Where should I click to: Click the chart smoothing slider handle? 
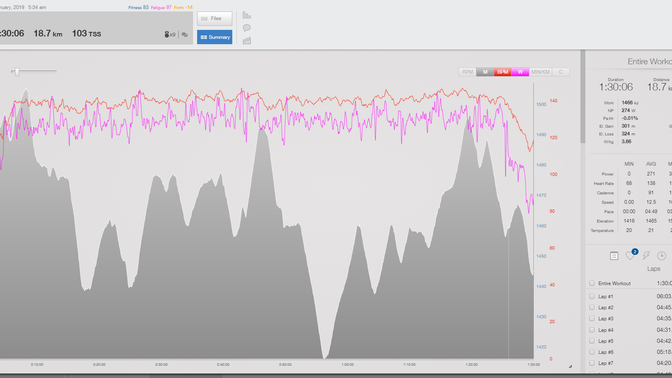coord(17,72)
